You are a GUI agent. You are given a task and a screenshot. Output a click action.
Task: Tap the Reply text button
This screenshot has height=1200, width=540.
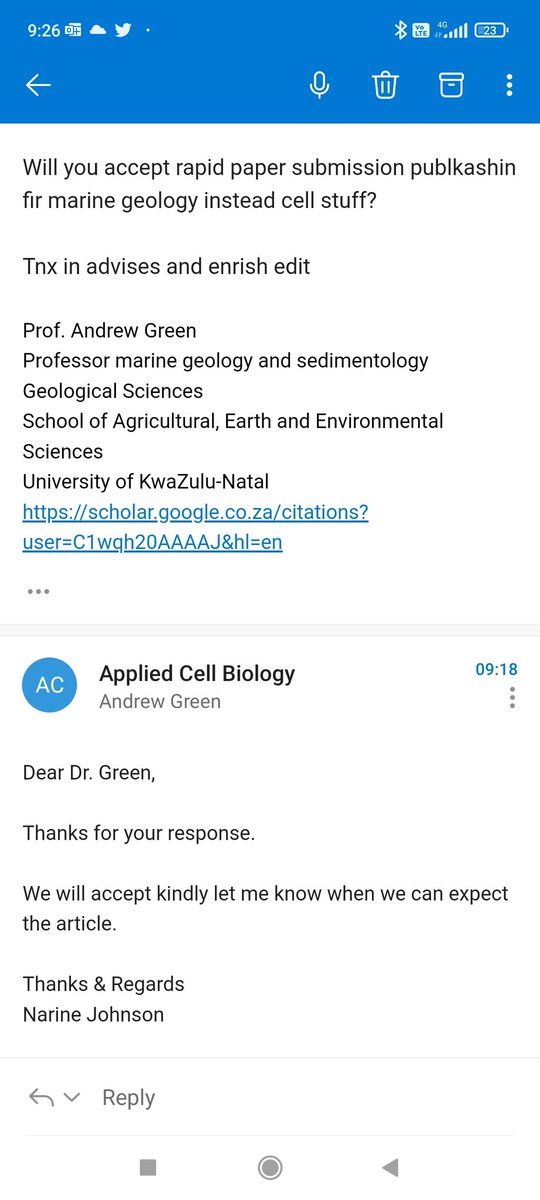point(129,1098)
